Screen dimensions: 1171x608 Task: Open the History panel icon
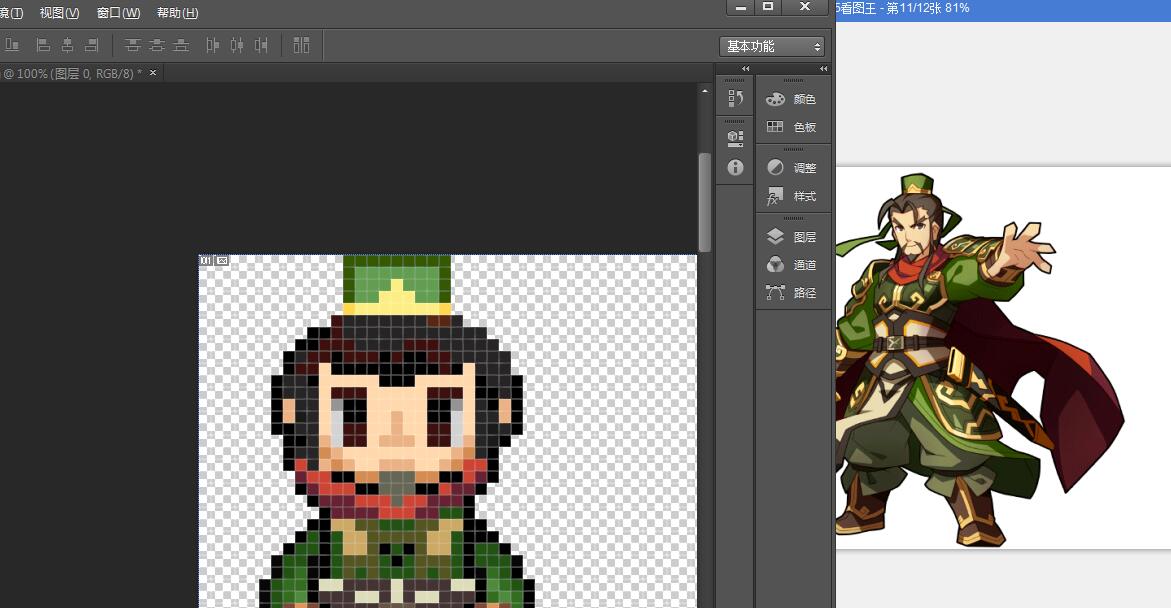click(x=736, y=98)
